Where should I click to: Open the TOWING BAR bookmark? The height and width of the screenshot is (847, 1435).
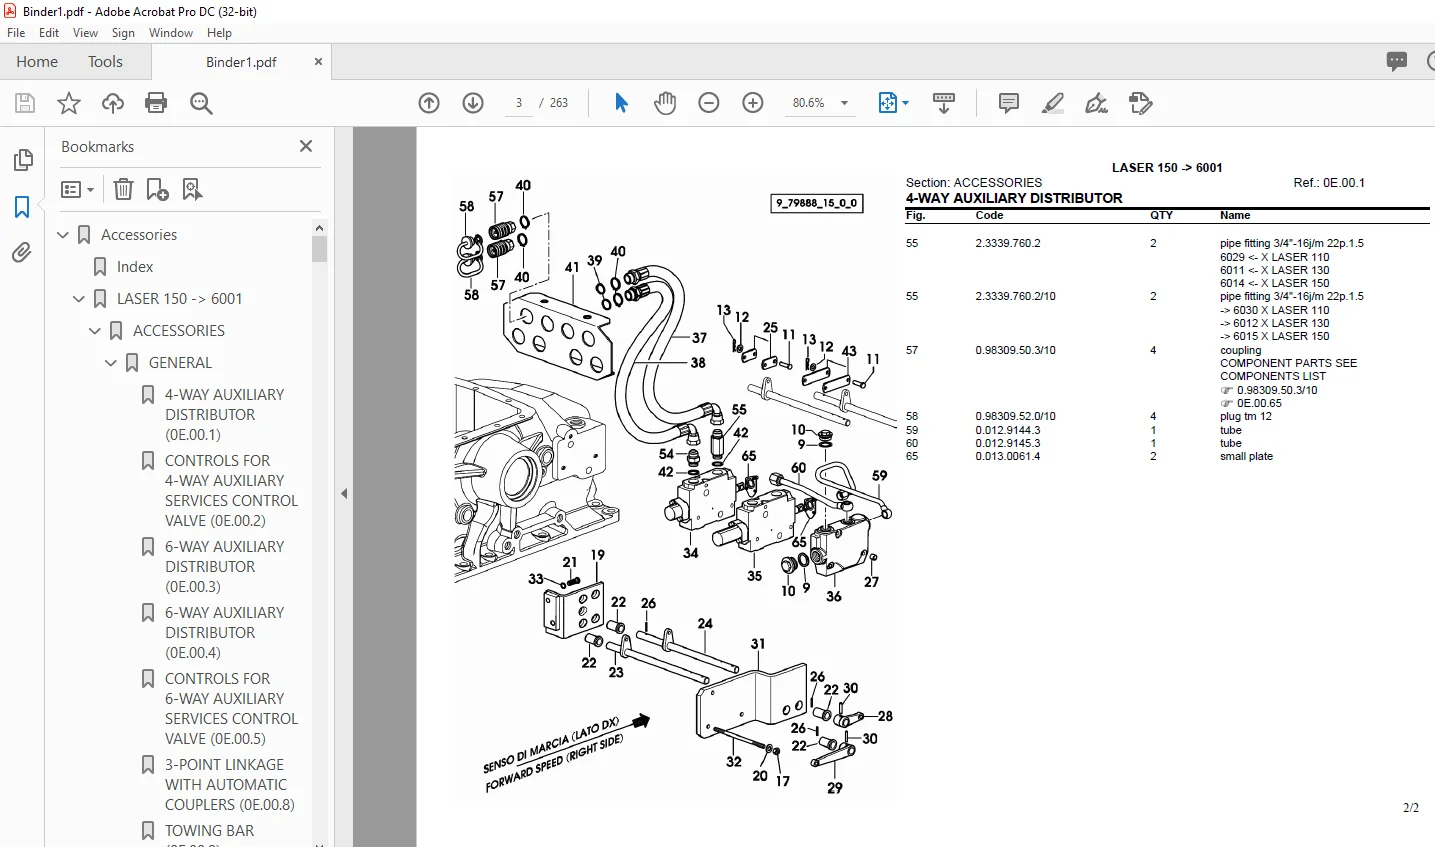pos(209,831)
